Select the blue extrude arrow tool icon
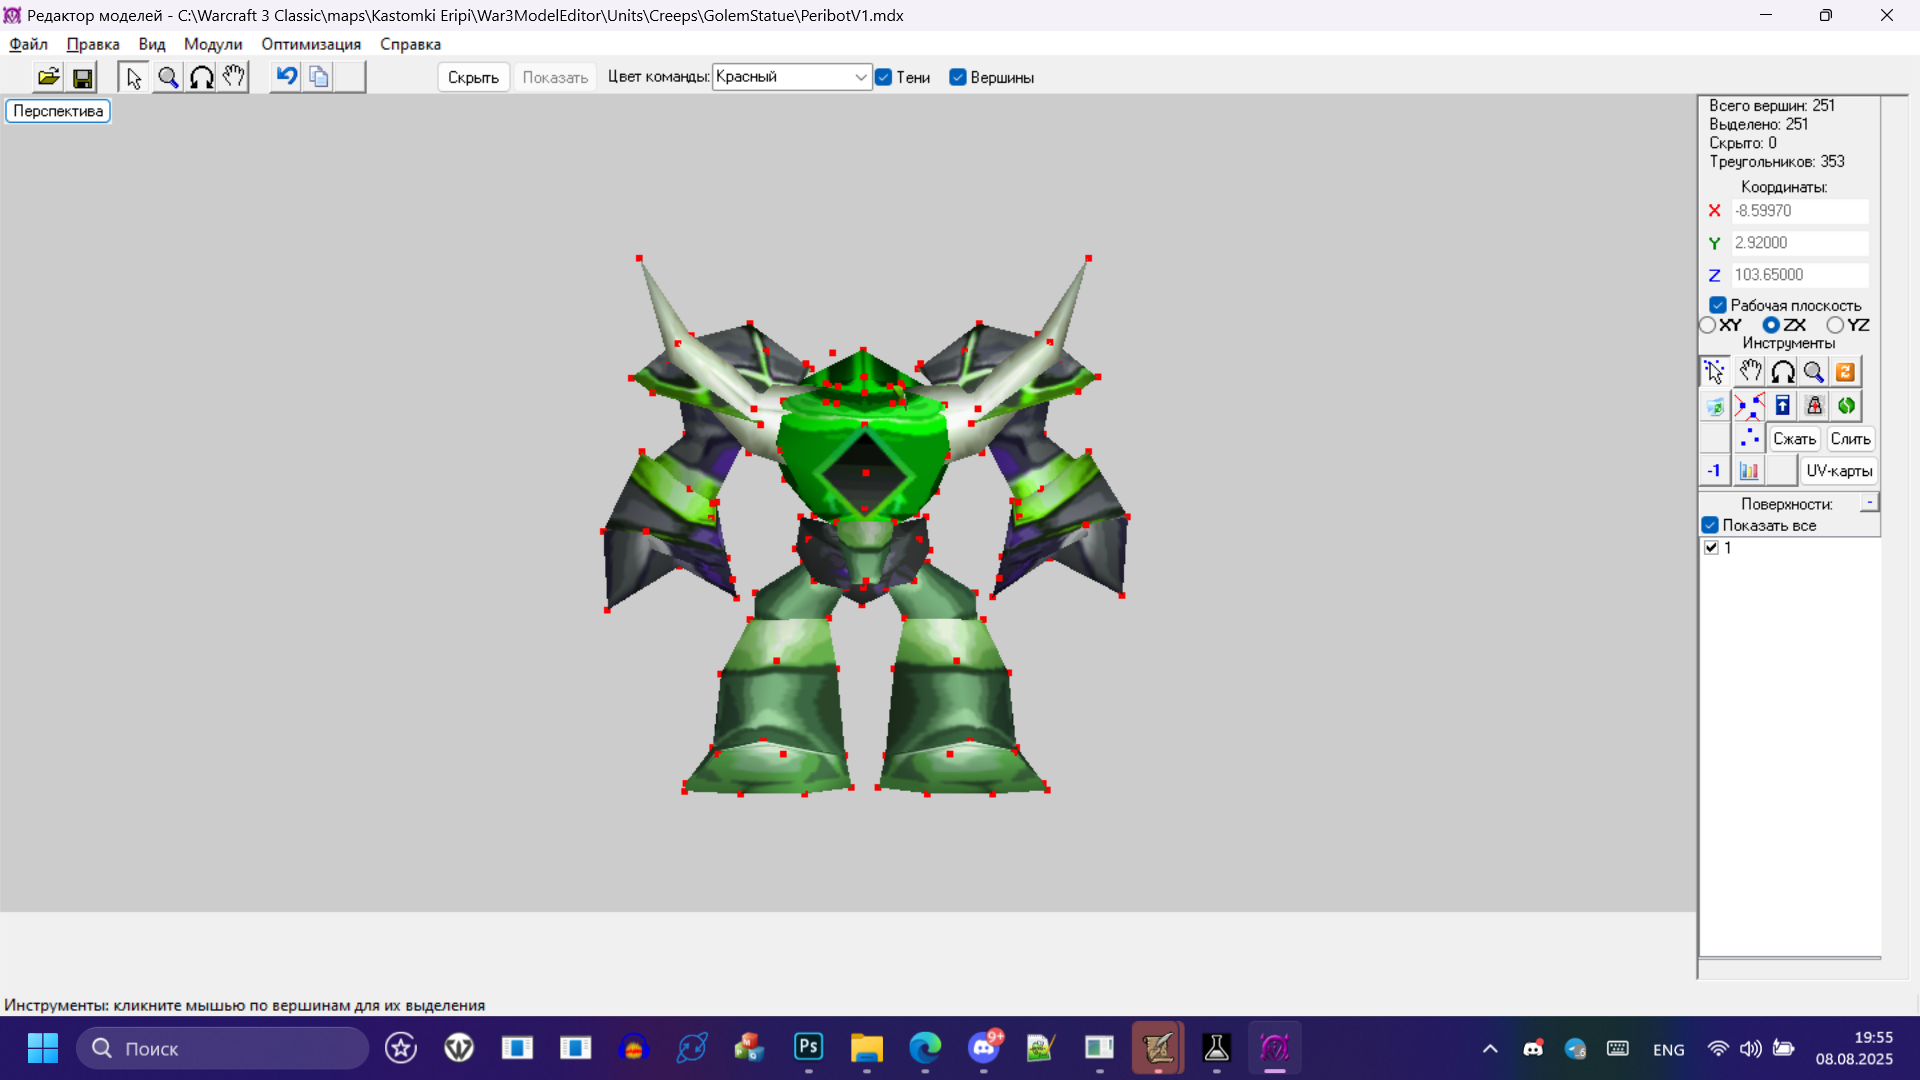This screenshot has width=1920, height=1080. point(1782,406)
